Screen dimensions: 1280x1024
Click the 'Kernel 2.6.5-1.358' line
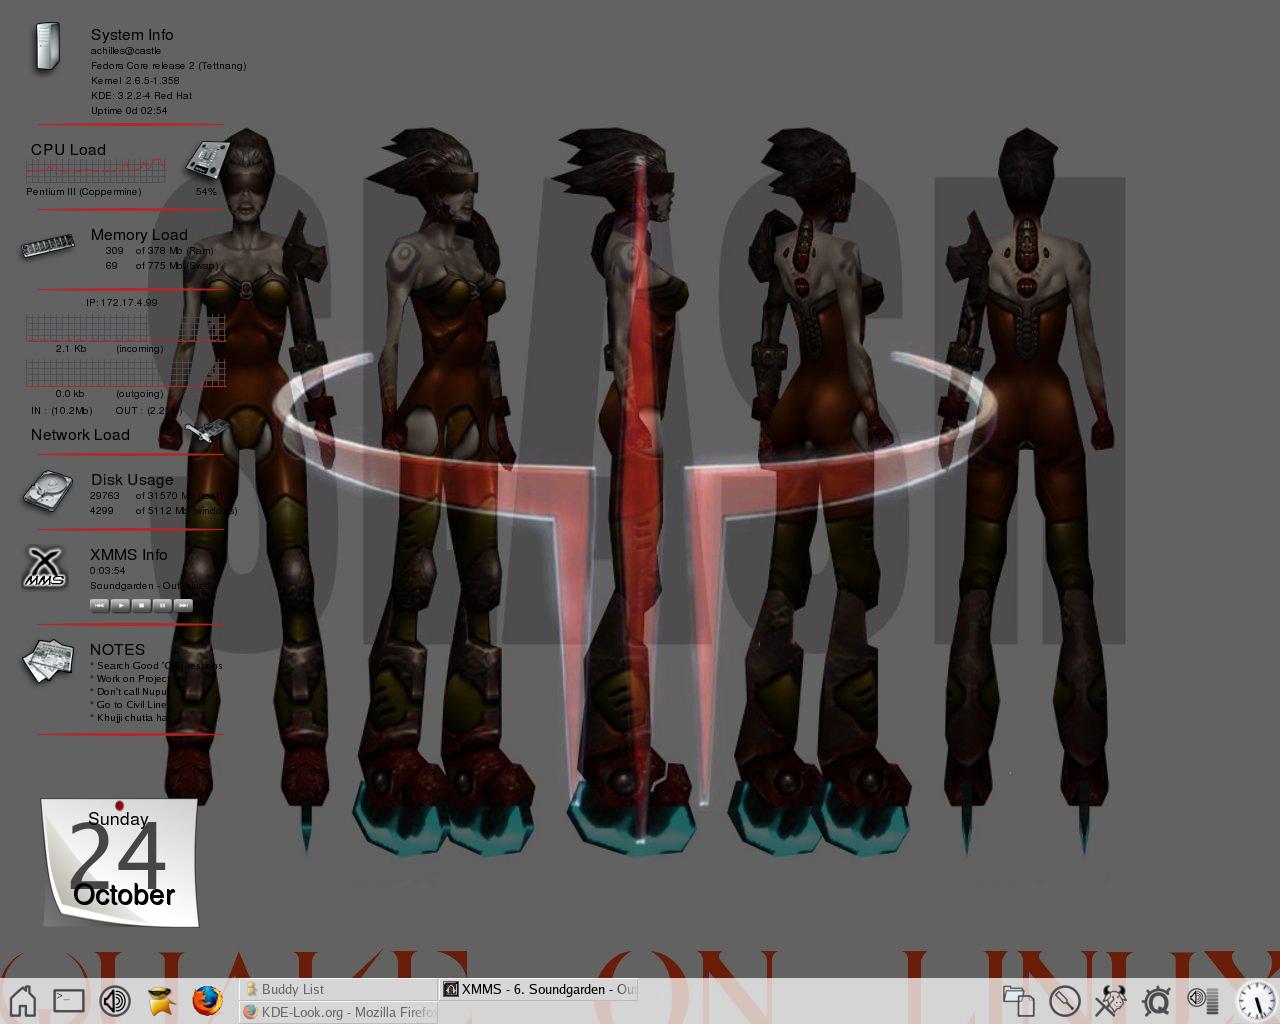135,80
